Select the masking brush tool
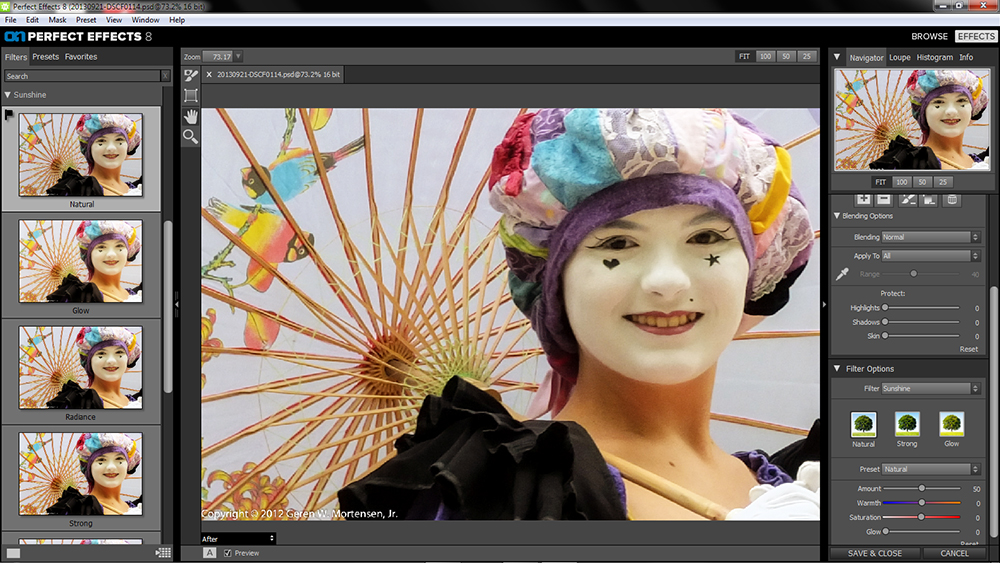Viewport: 1000px width, 563px height. (x=190, y=75)
